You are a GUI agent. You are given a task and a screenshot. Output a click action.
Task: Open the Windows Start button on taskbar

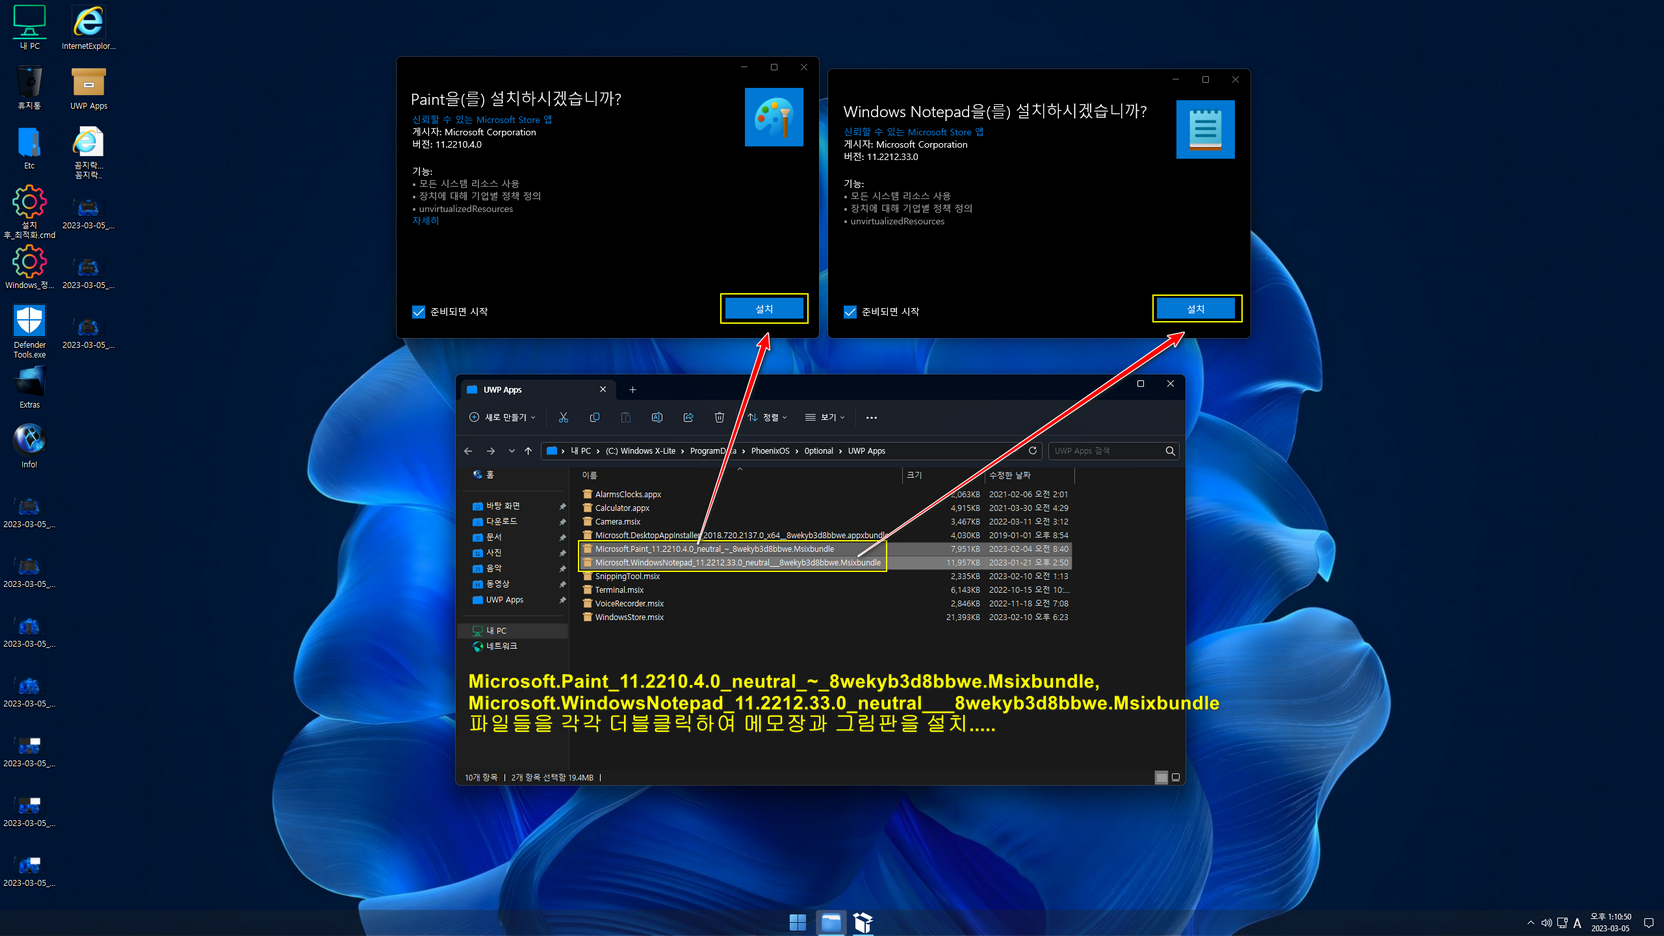[797, 922]
